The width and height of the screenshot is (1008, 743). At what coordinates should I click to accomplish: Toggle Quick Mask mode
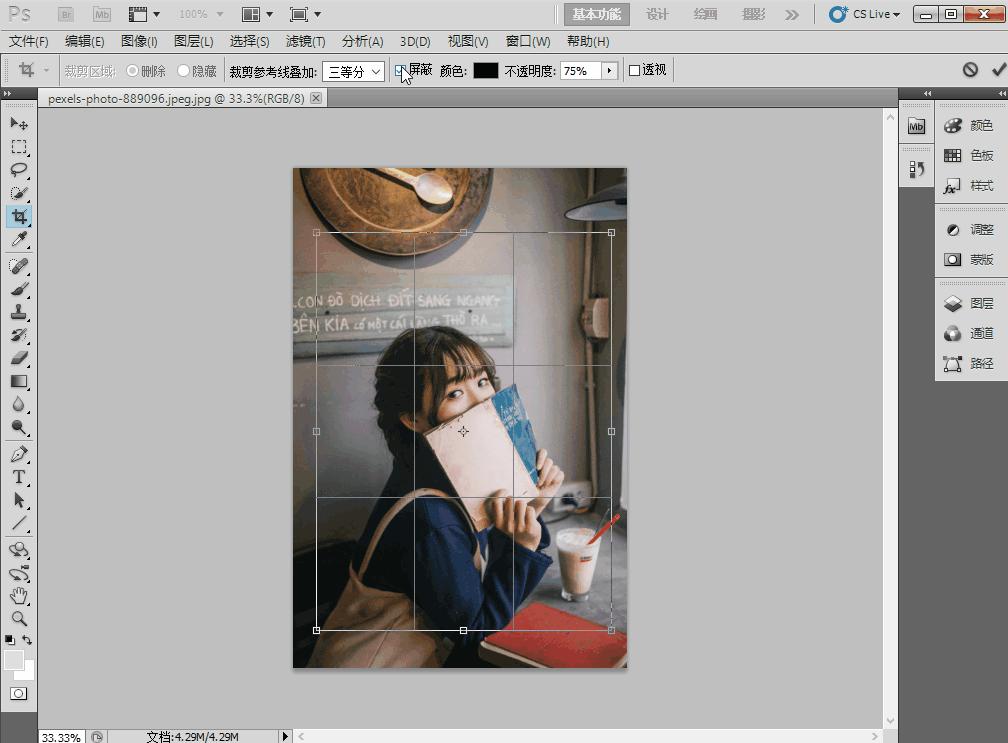coord(19,694)
